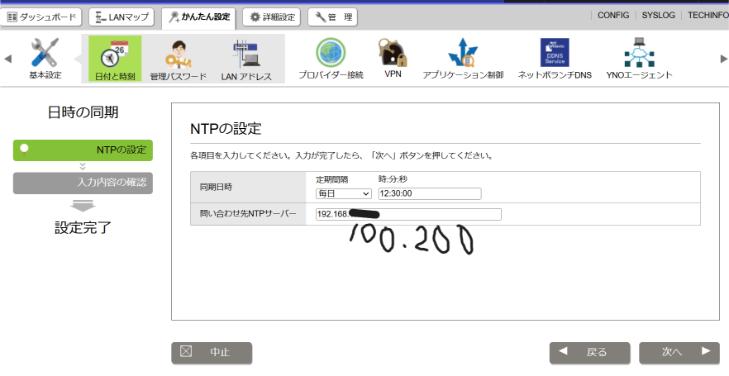Click the 戻る button
729x376 pixels.
click(x=590, y=353)
